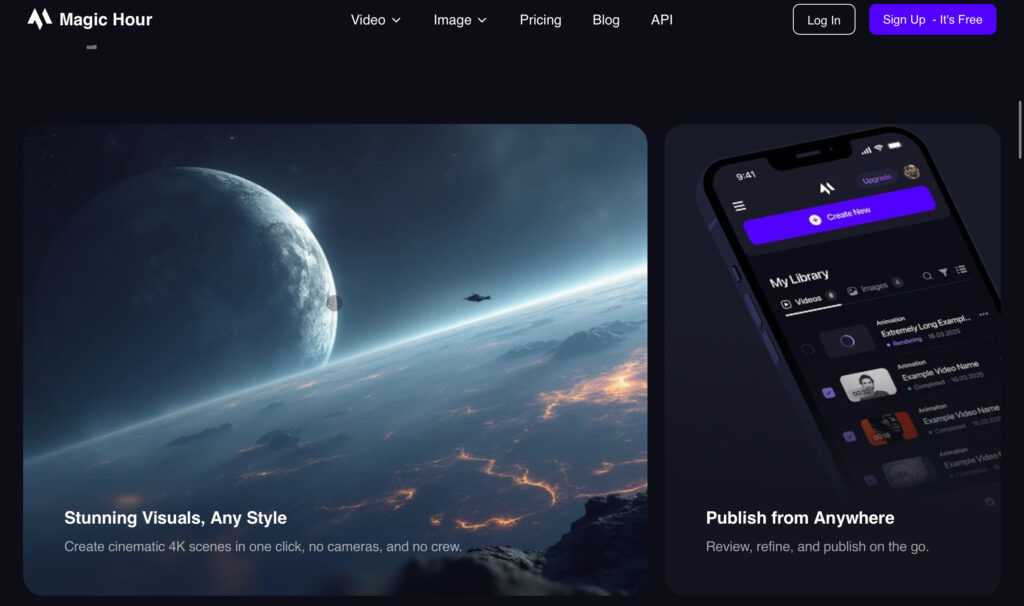The width and height of the screenshot is (1024, 606).
Task: Expand the Video dropdown in navigation
Action: pos(376,20)
